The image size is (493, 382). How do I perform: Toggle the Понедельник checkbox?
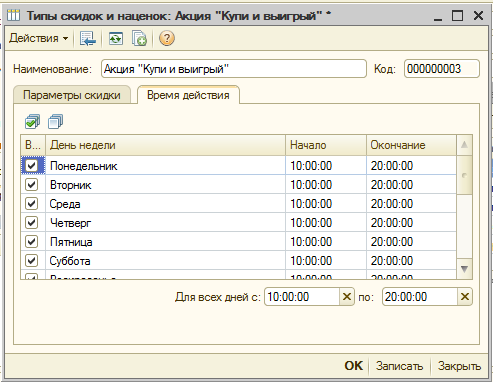[32, 165]
